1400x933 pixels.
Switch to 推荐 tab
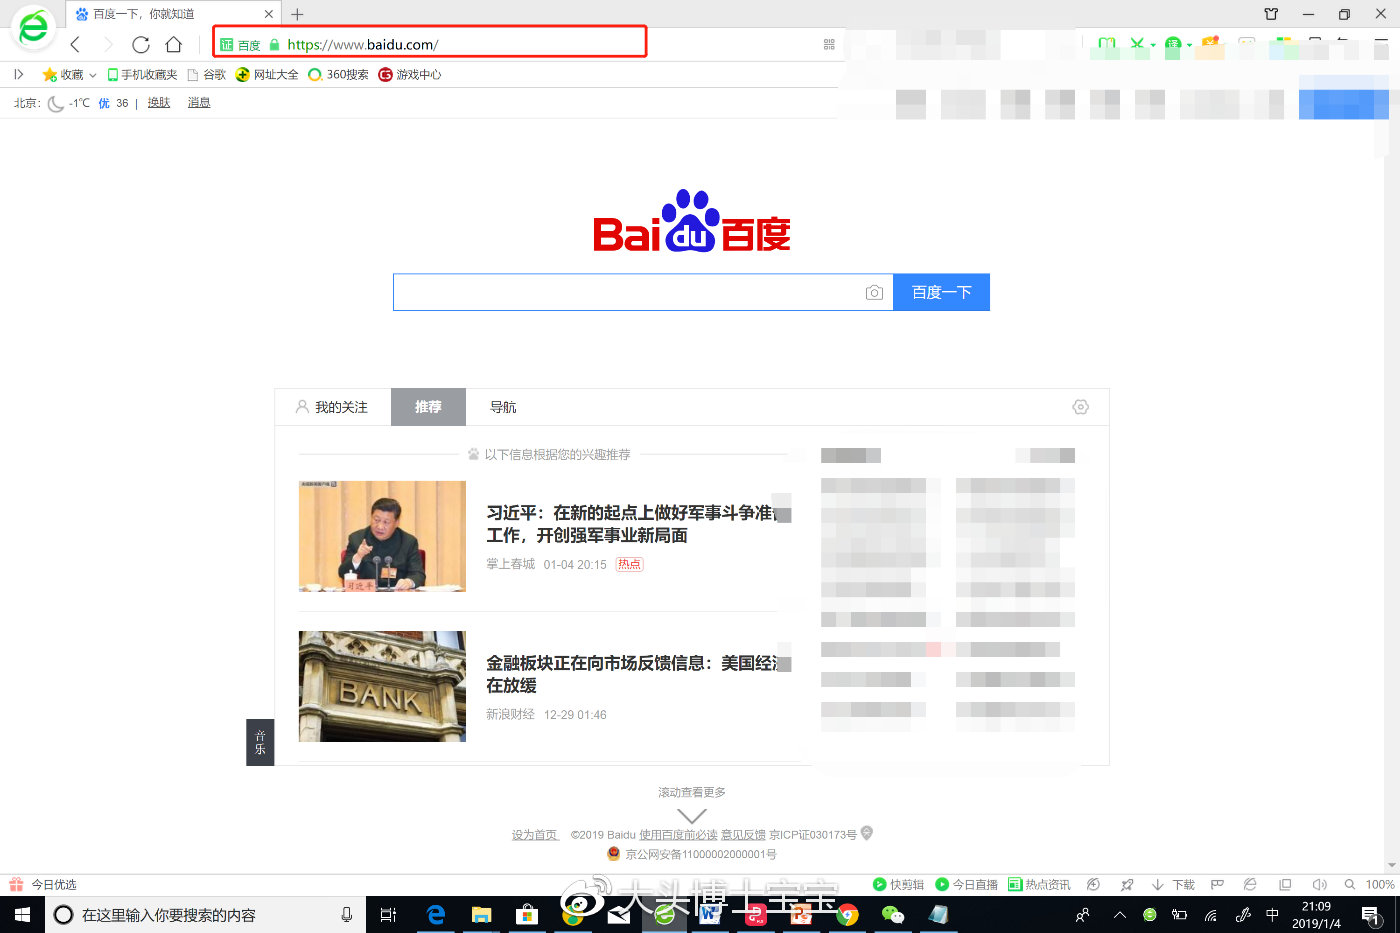pyautogui.click(x=428, y=407)
